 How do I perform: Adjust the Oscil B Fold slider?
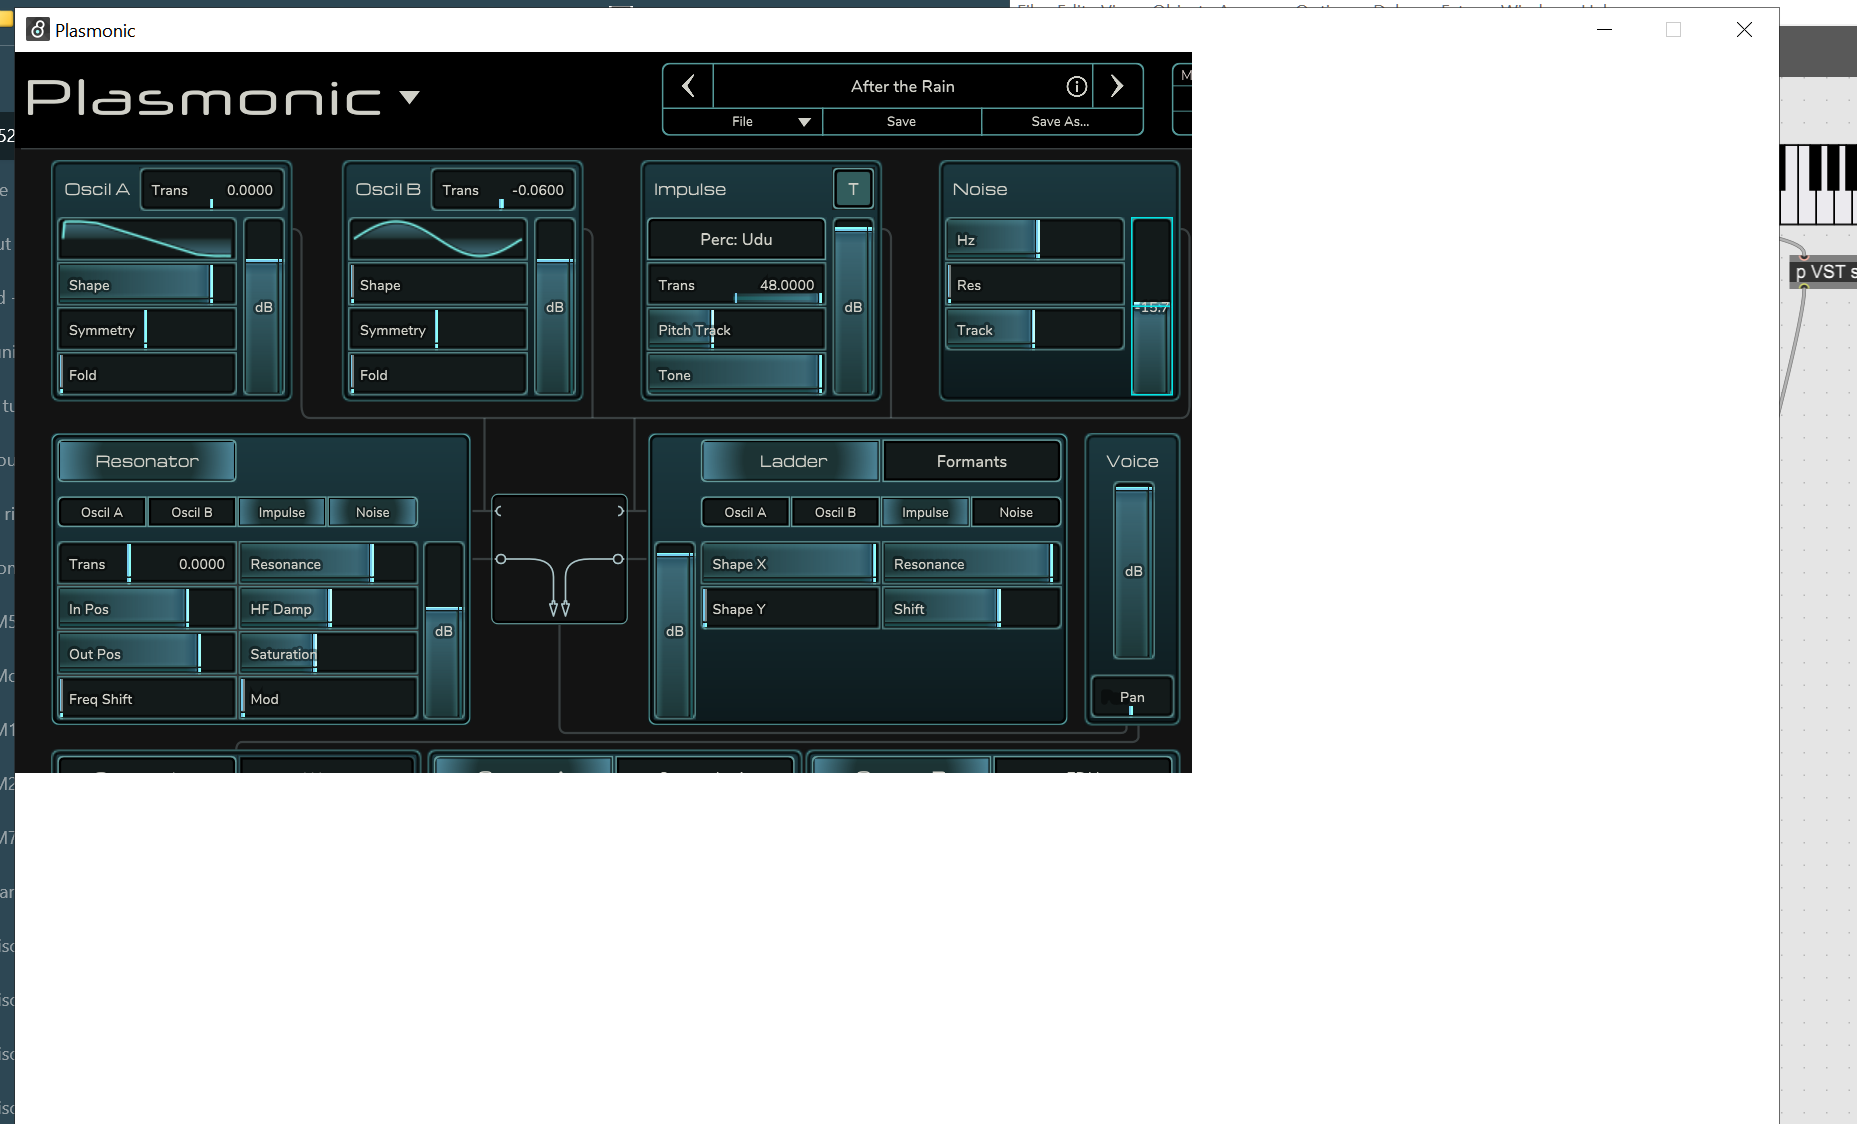click(438, 375)
